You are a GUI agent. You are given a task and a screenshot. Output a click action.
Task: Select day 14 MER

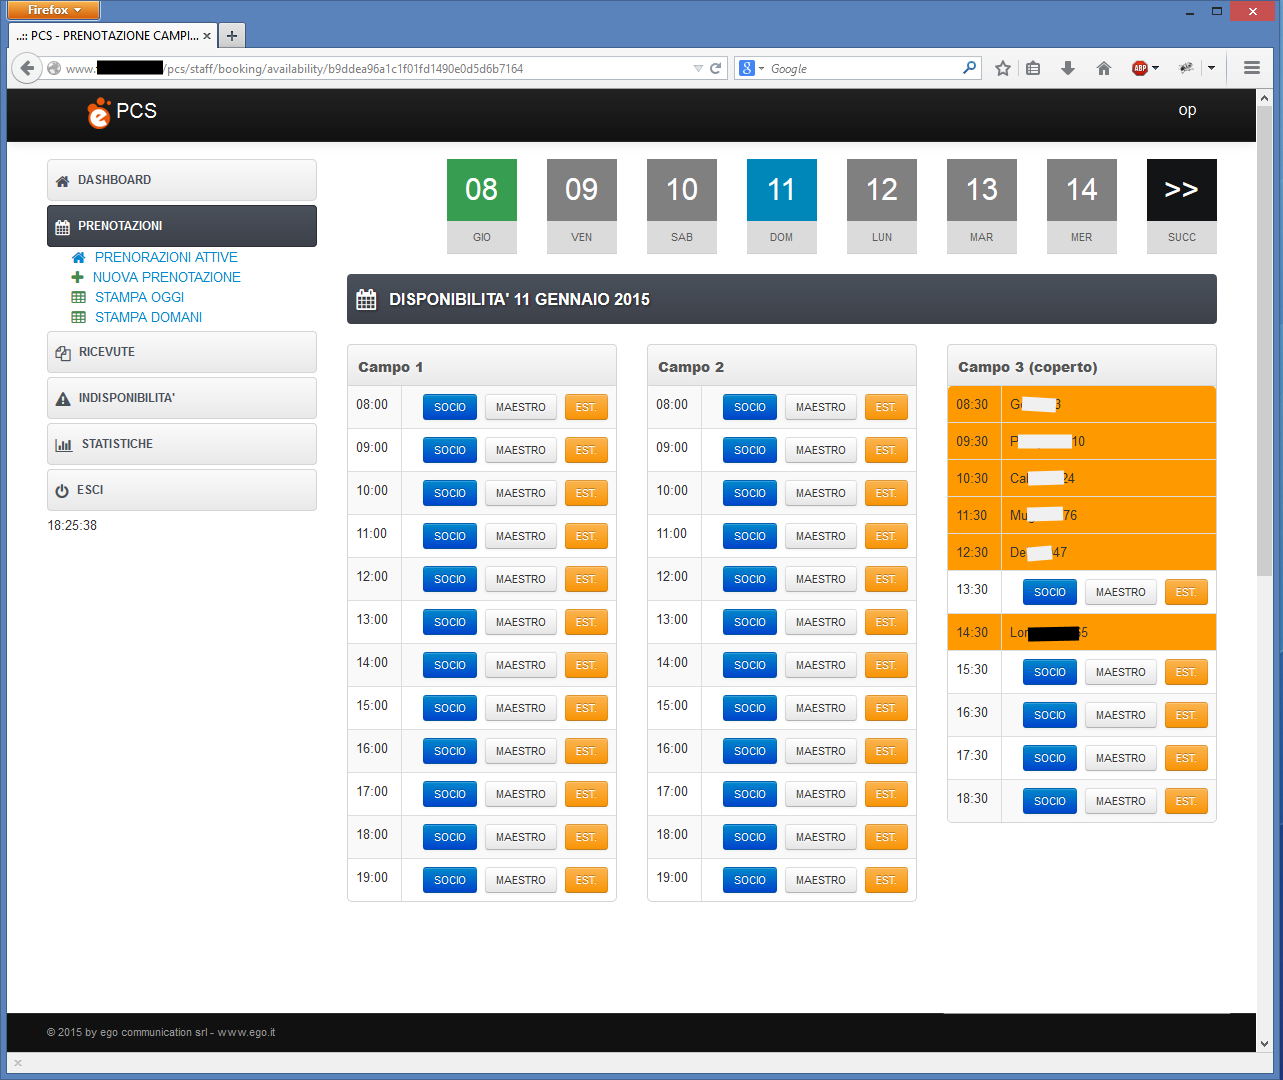pos(1082,206)
